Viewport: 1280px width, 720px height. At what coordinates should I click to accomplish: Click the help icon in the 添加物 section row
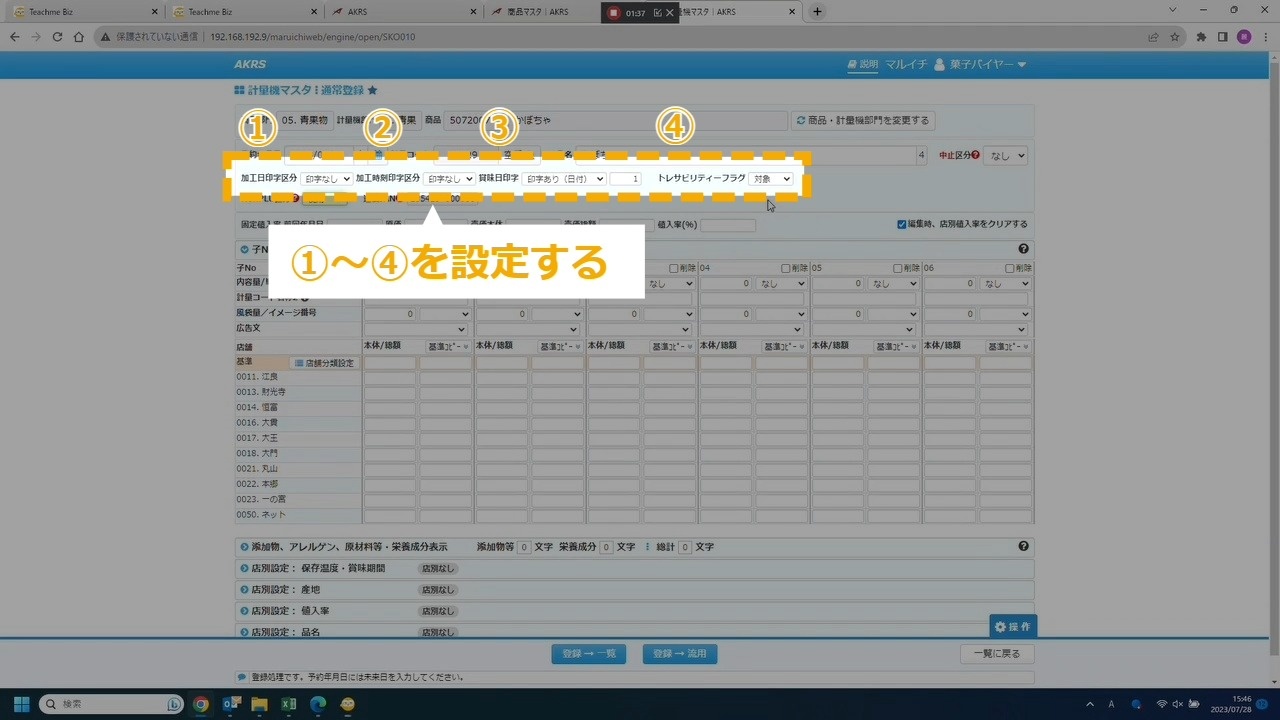pyautogui.click(x=1023, y=547)
